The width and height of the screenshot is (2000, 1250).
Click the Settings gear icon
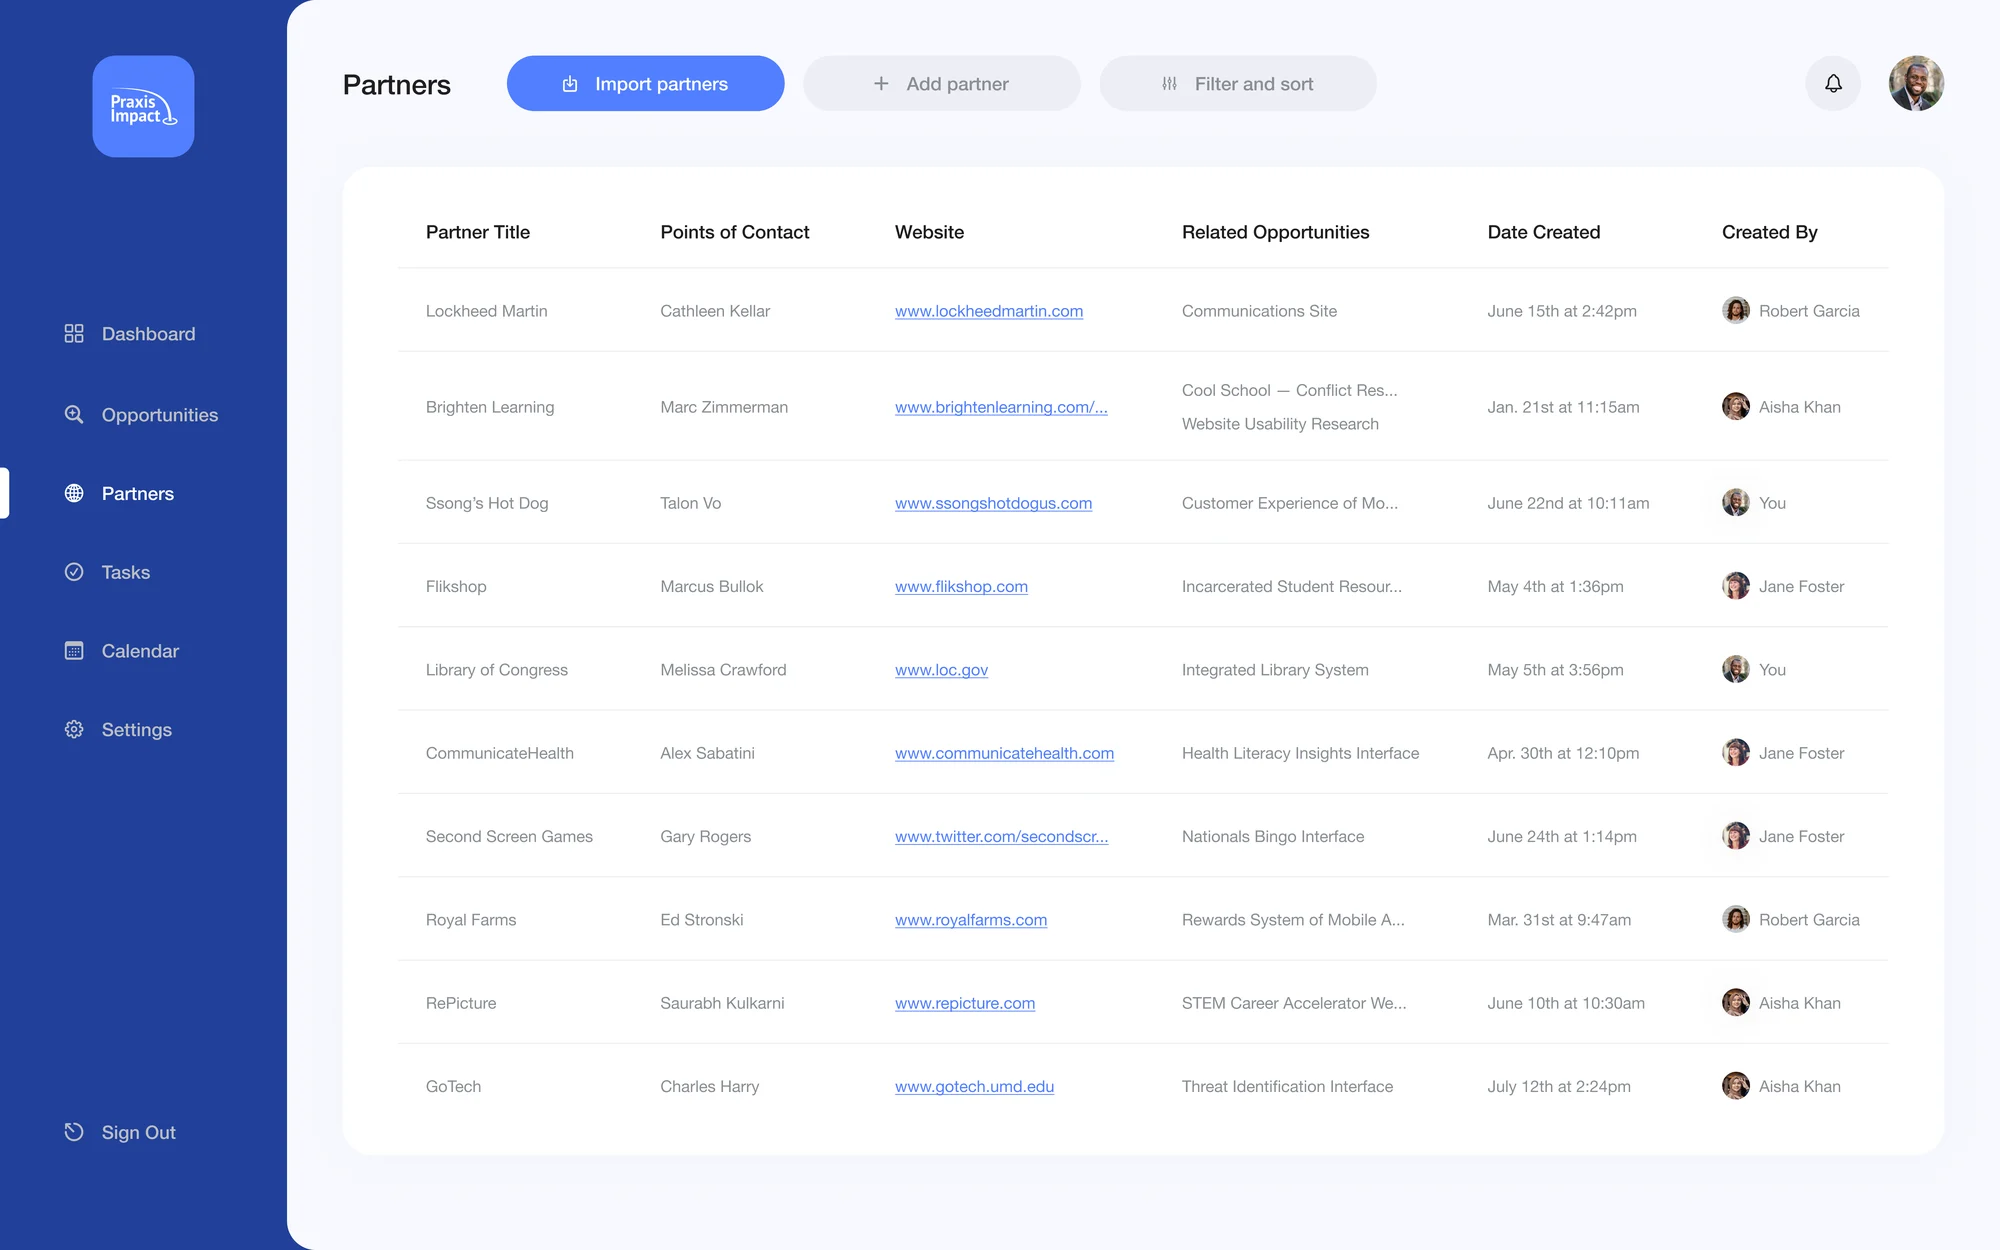pyautogui.click(x=74, y=730)
